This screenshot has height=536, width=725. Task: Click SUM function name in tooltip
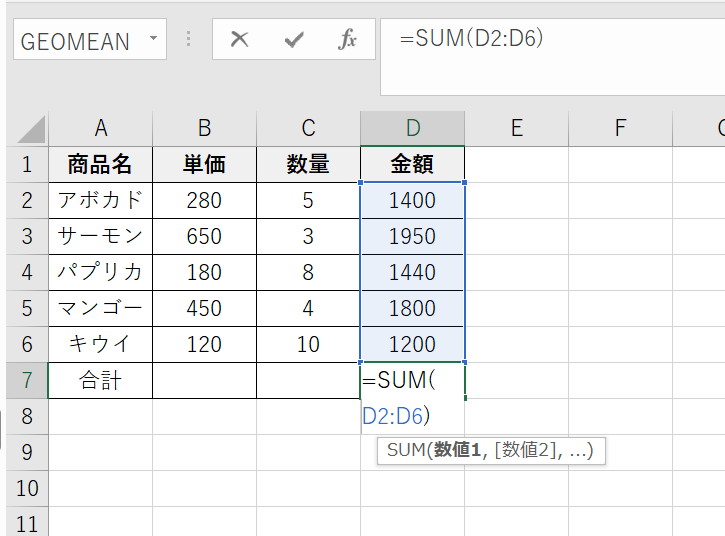(x=405, y=451)
